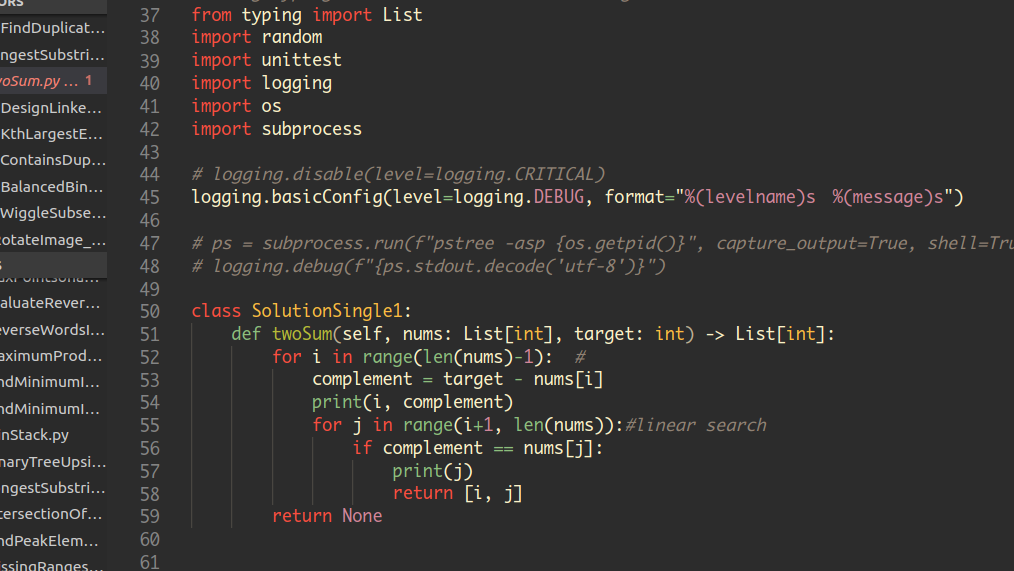Viewport: 1014px width, 571px height.
Task: Open ContainsDup... file in sidebar
Action: click(53, 160)
